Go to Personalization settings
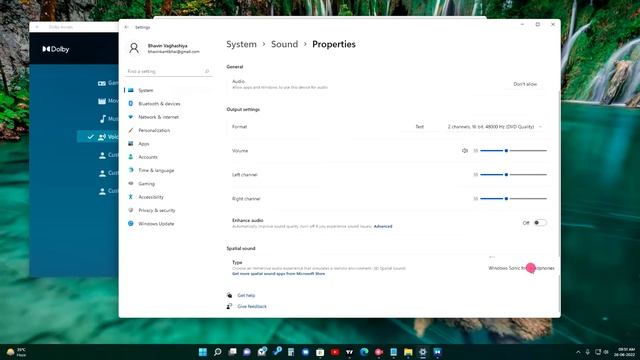Viewport: 640px width, 360px height. [x=167, y=130]
